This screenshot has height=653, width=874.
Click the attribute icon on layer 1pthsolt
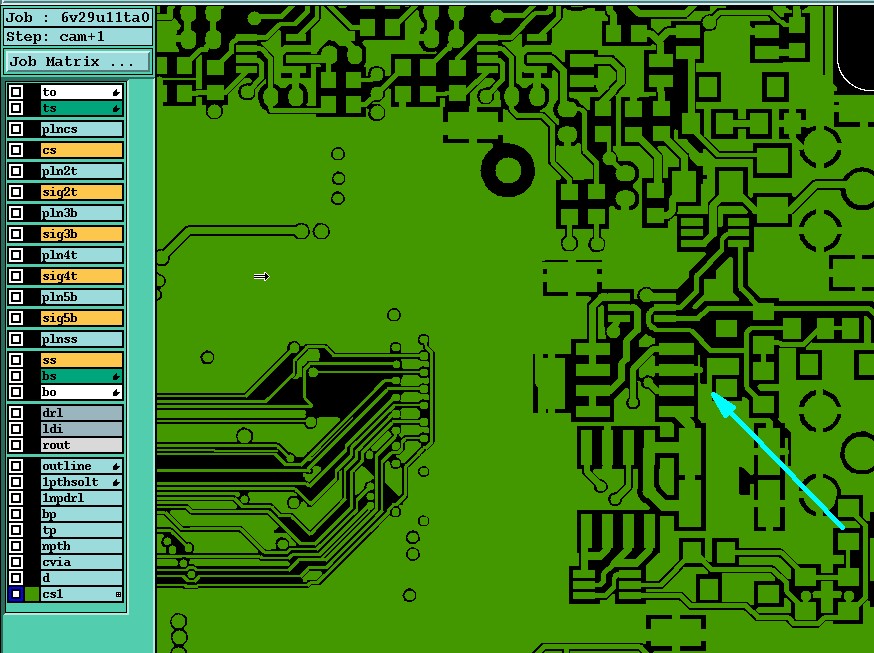pos(116,482)
